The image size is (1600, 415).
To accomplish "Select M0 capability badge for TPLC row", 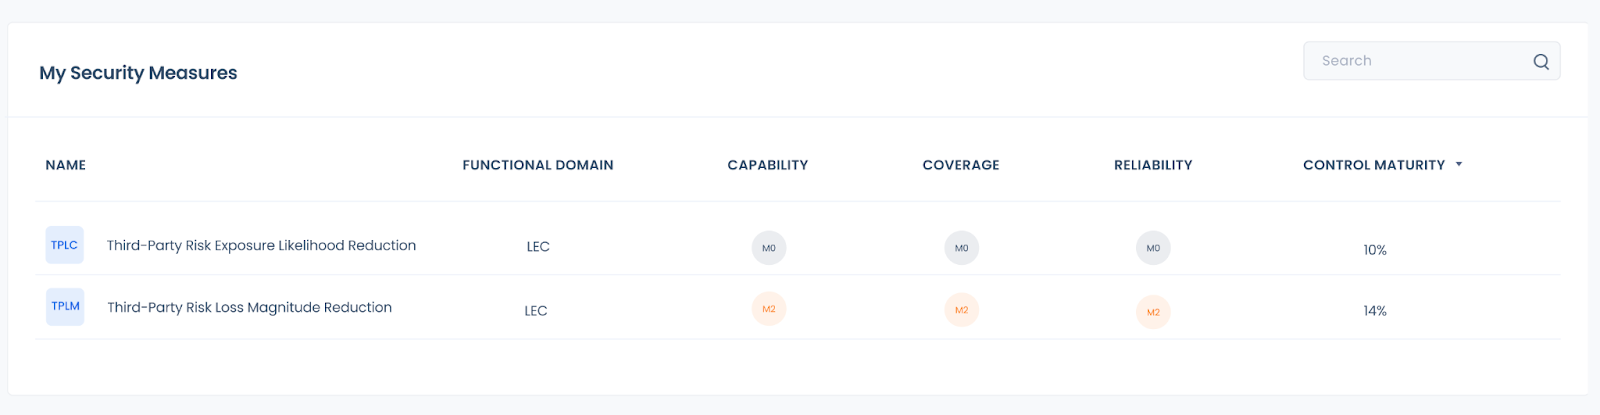I will click(769, 248).
